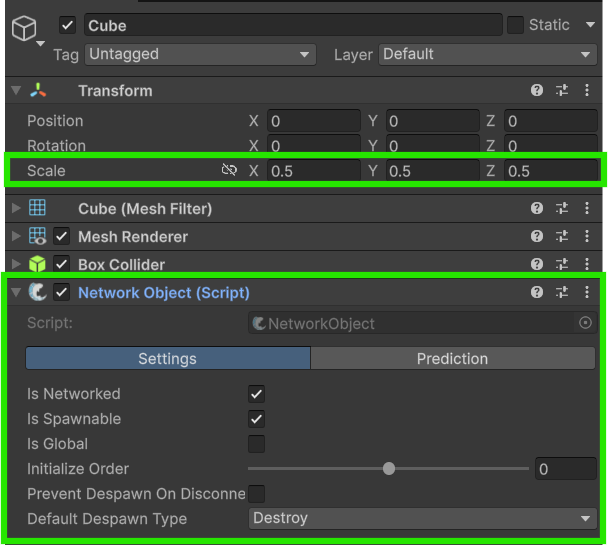Open presets for Network Object script
Image resolution: width=608 pixels, height=545 pixels.
click(x=562, y=292)
